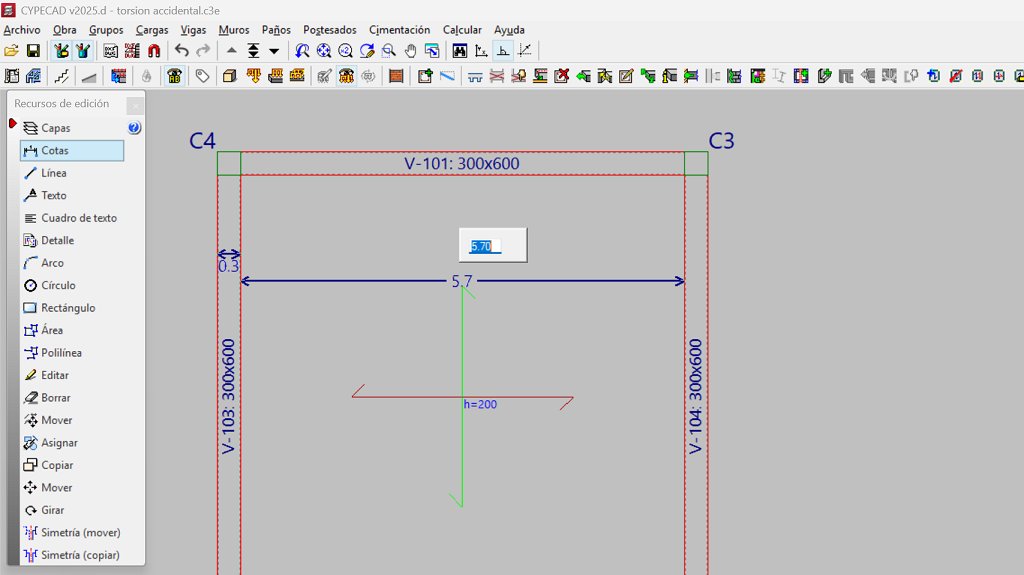Select Capas in the editing resources list
The width and height of the screenshot is (1024, 575).
coord(55,128)
